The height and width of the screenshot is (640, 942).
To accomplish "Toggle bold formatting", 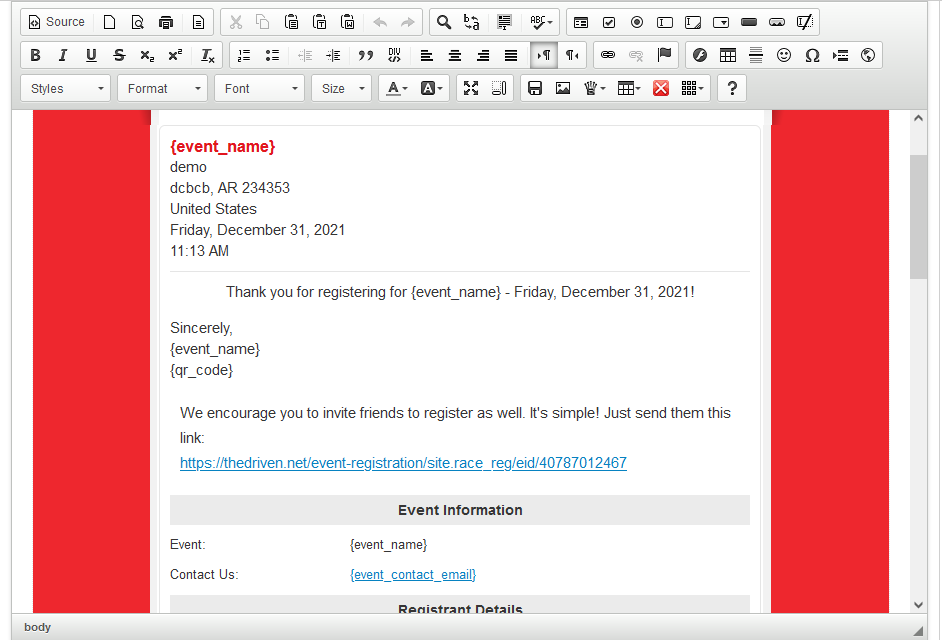I will [35, 55].
